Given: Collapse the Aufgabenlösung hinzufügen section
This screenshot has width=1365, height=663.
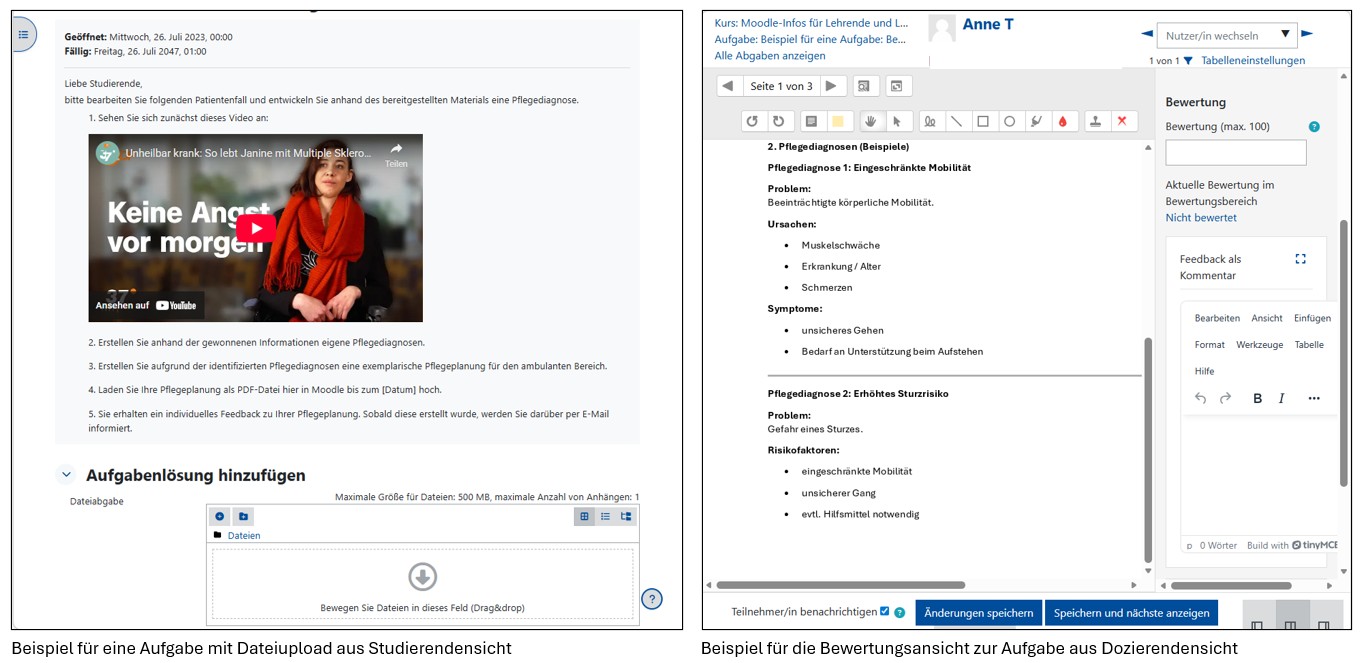Looking at the screenshot, I should coord(66,474).
